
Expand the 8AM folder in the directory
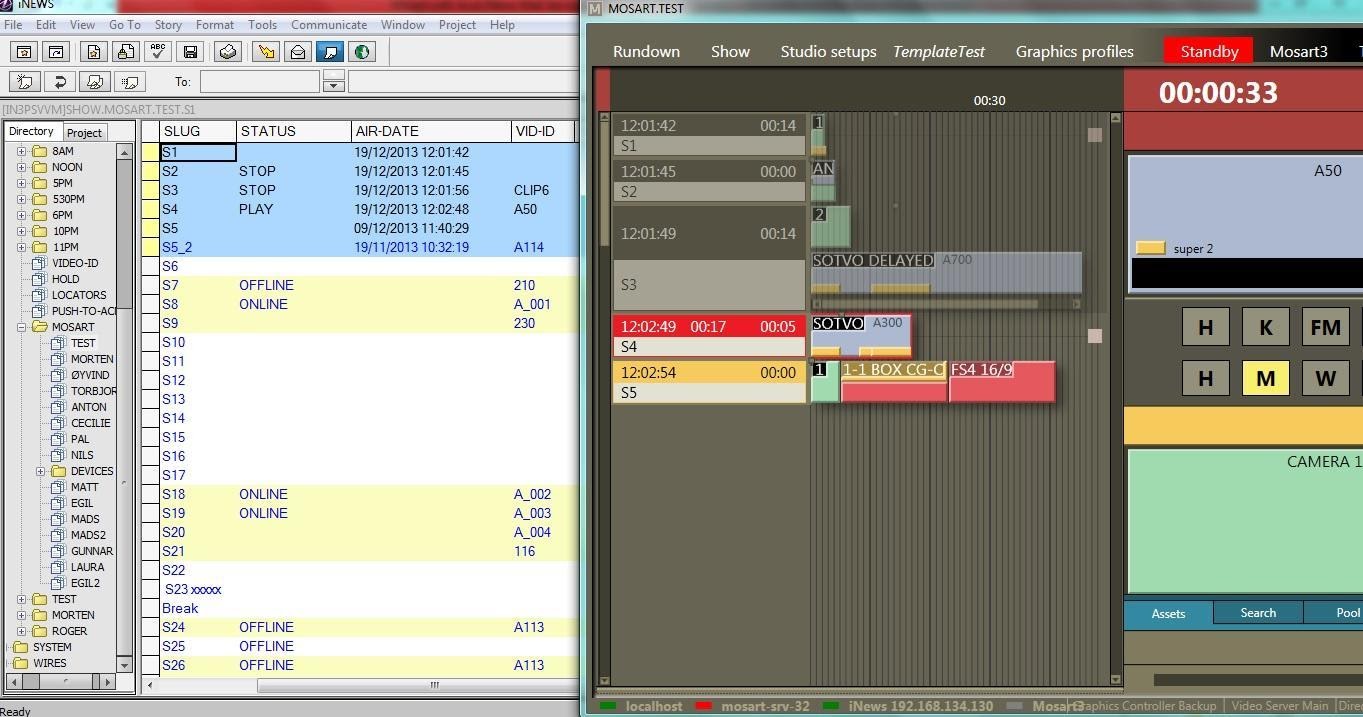(21, 151)
